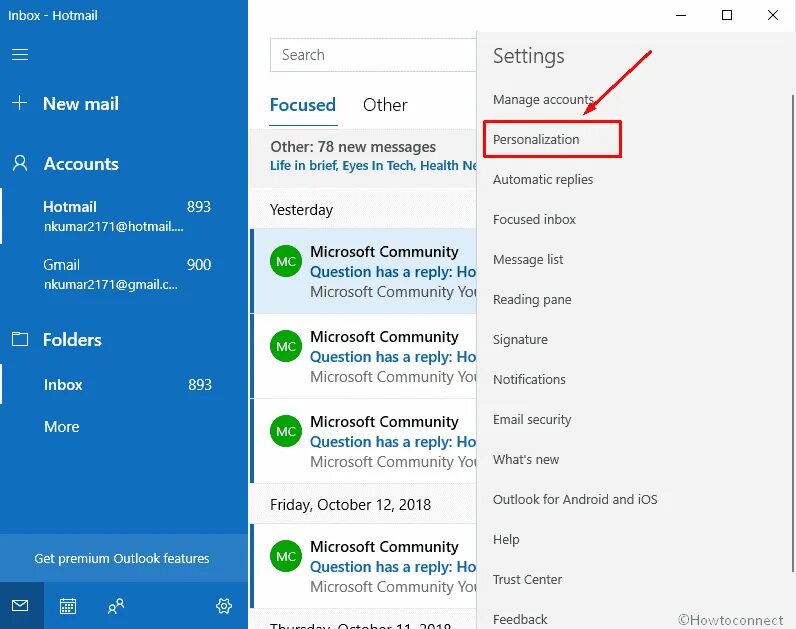Open Manage accounts setting

click(543, 100)
